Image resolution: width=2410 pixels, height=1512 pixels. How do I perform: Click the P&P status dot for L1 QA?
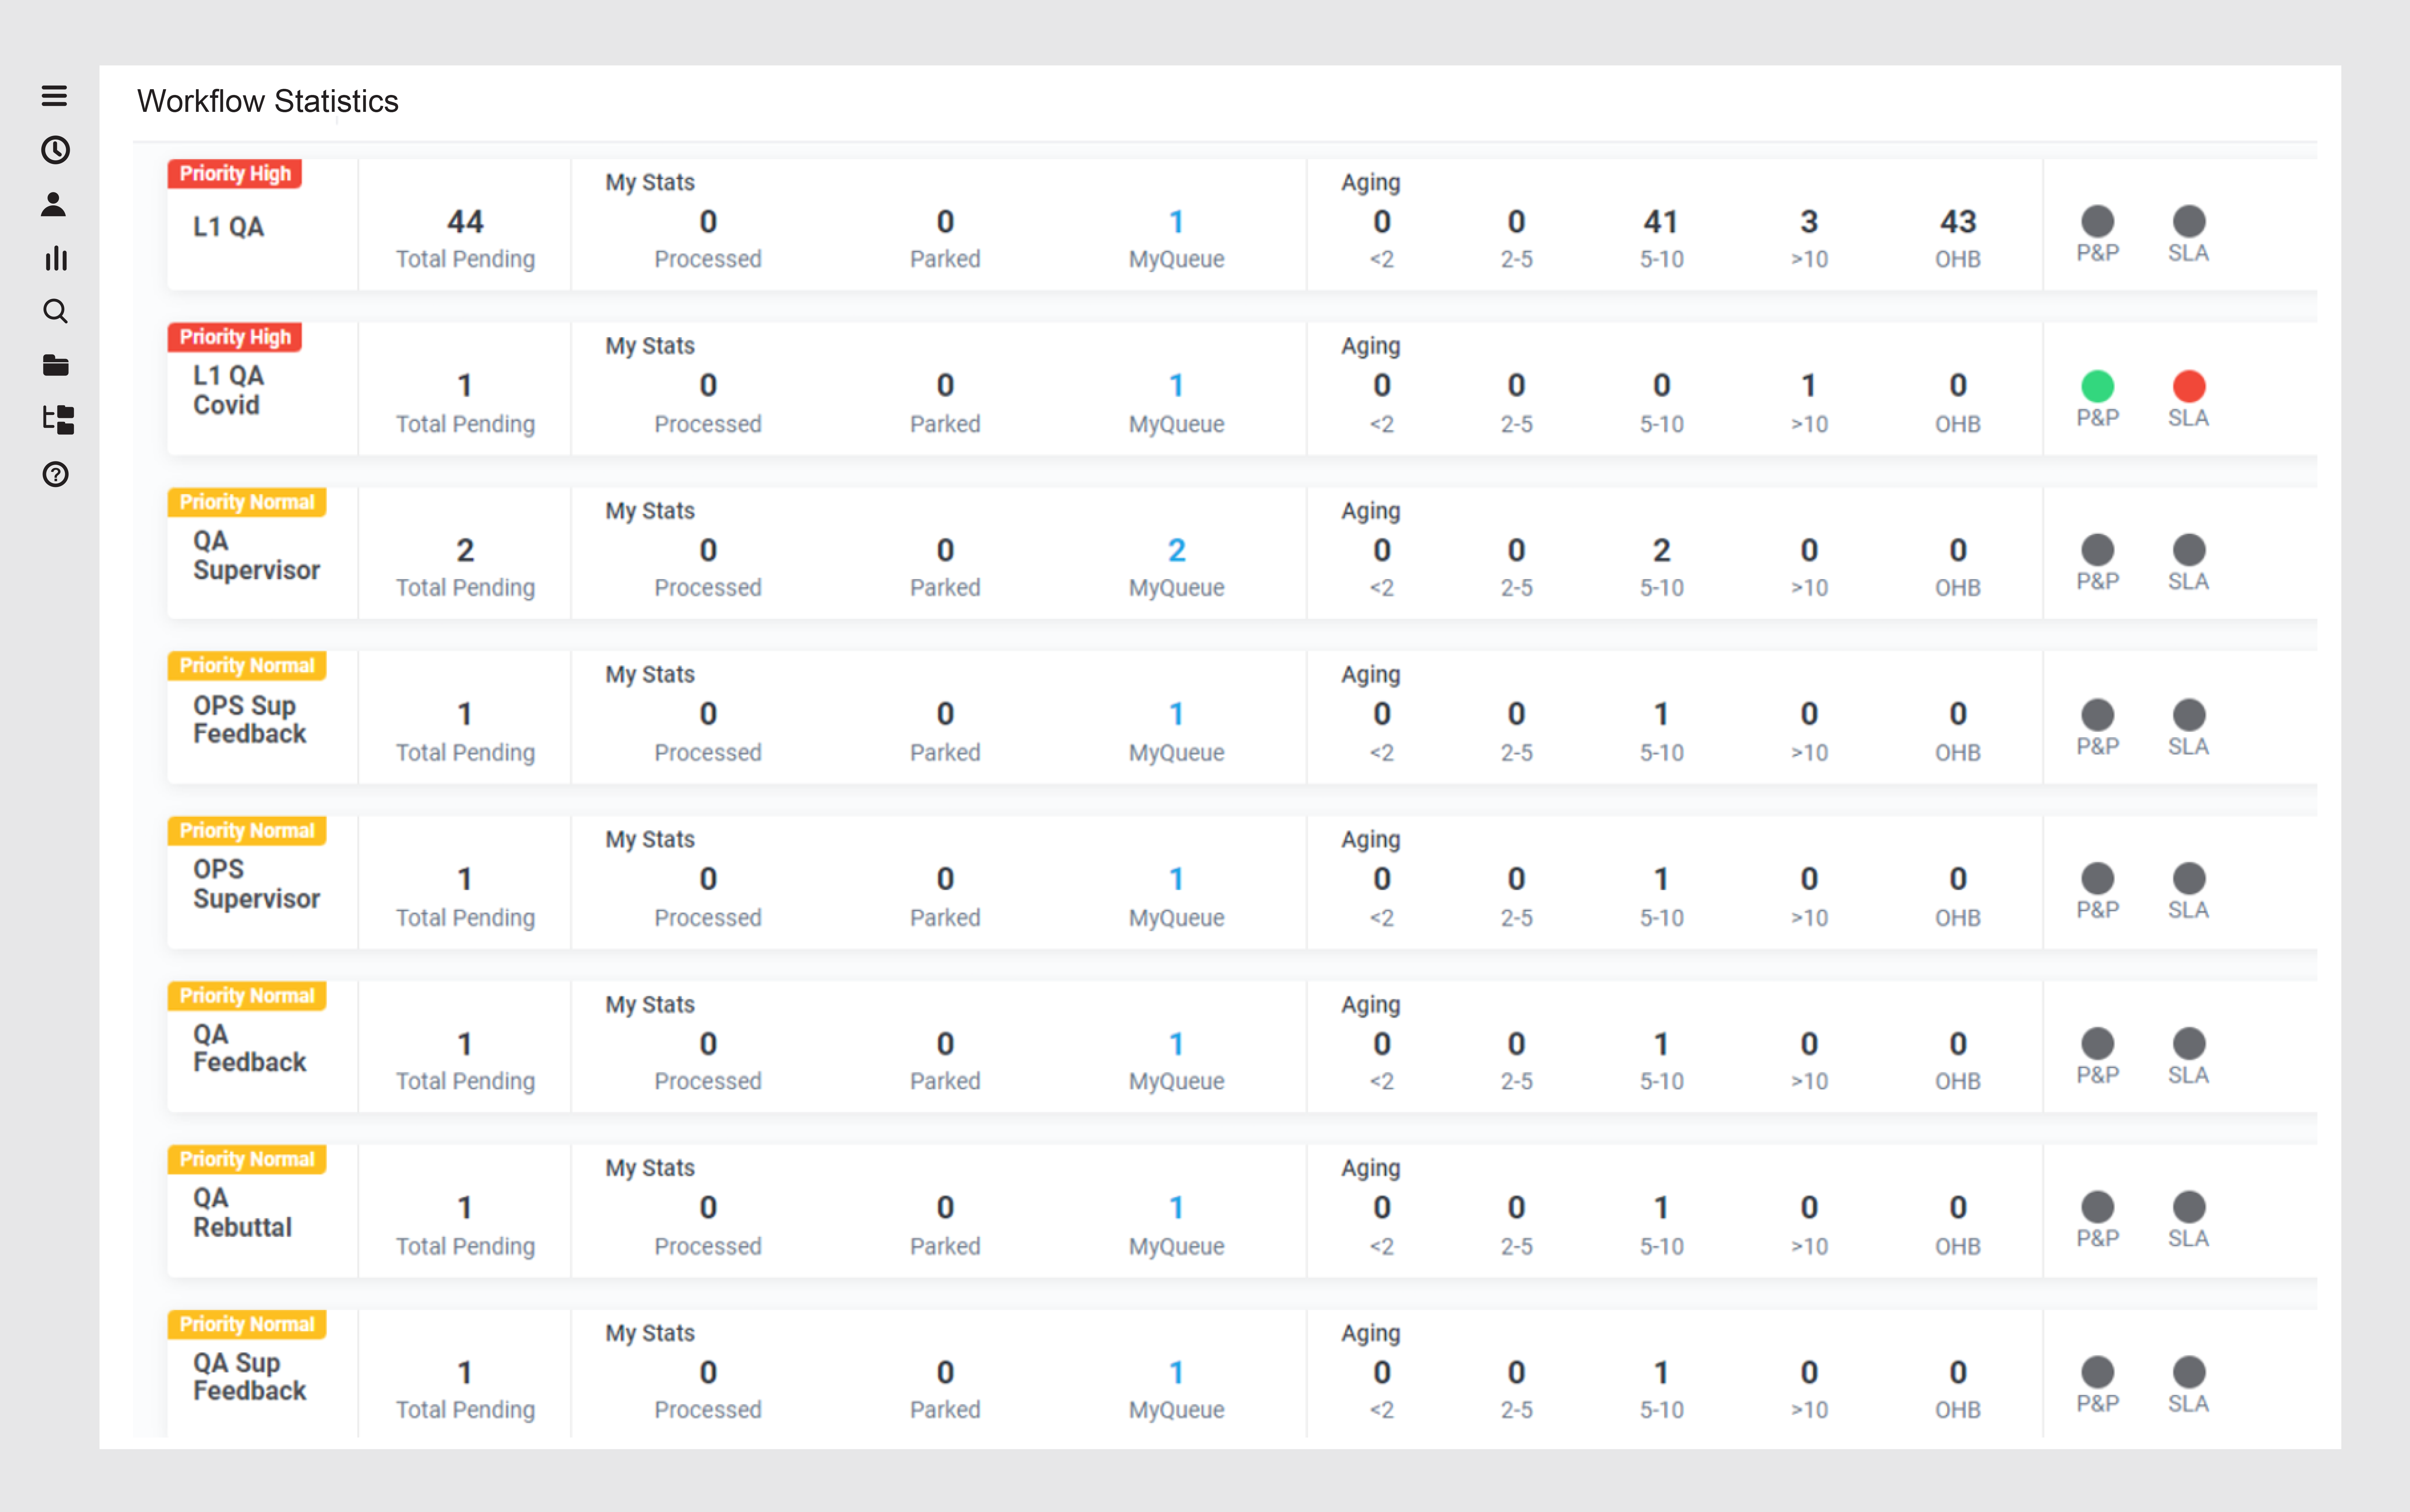pos(2097,221)
